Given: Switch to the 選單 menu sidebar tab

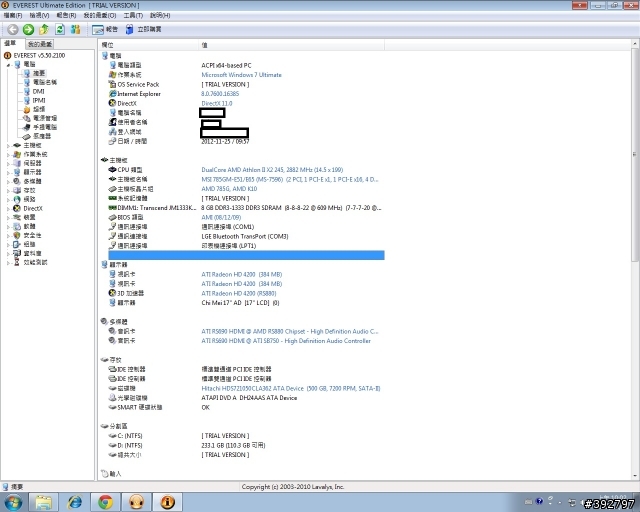Looking at the screenshot, I should click(x=10, y=43).
